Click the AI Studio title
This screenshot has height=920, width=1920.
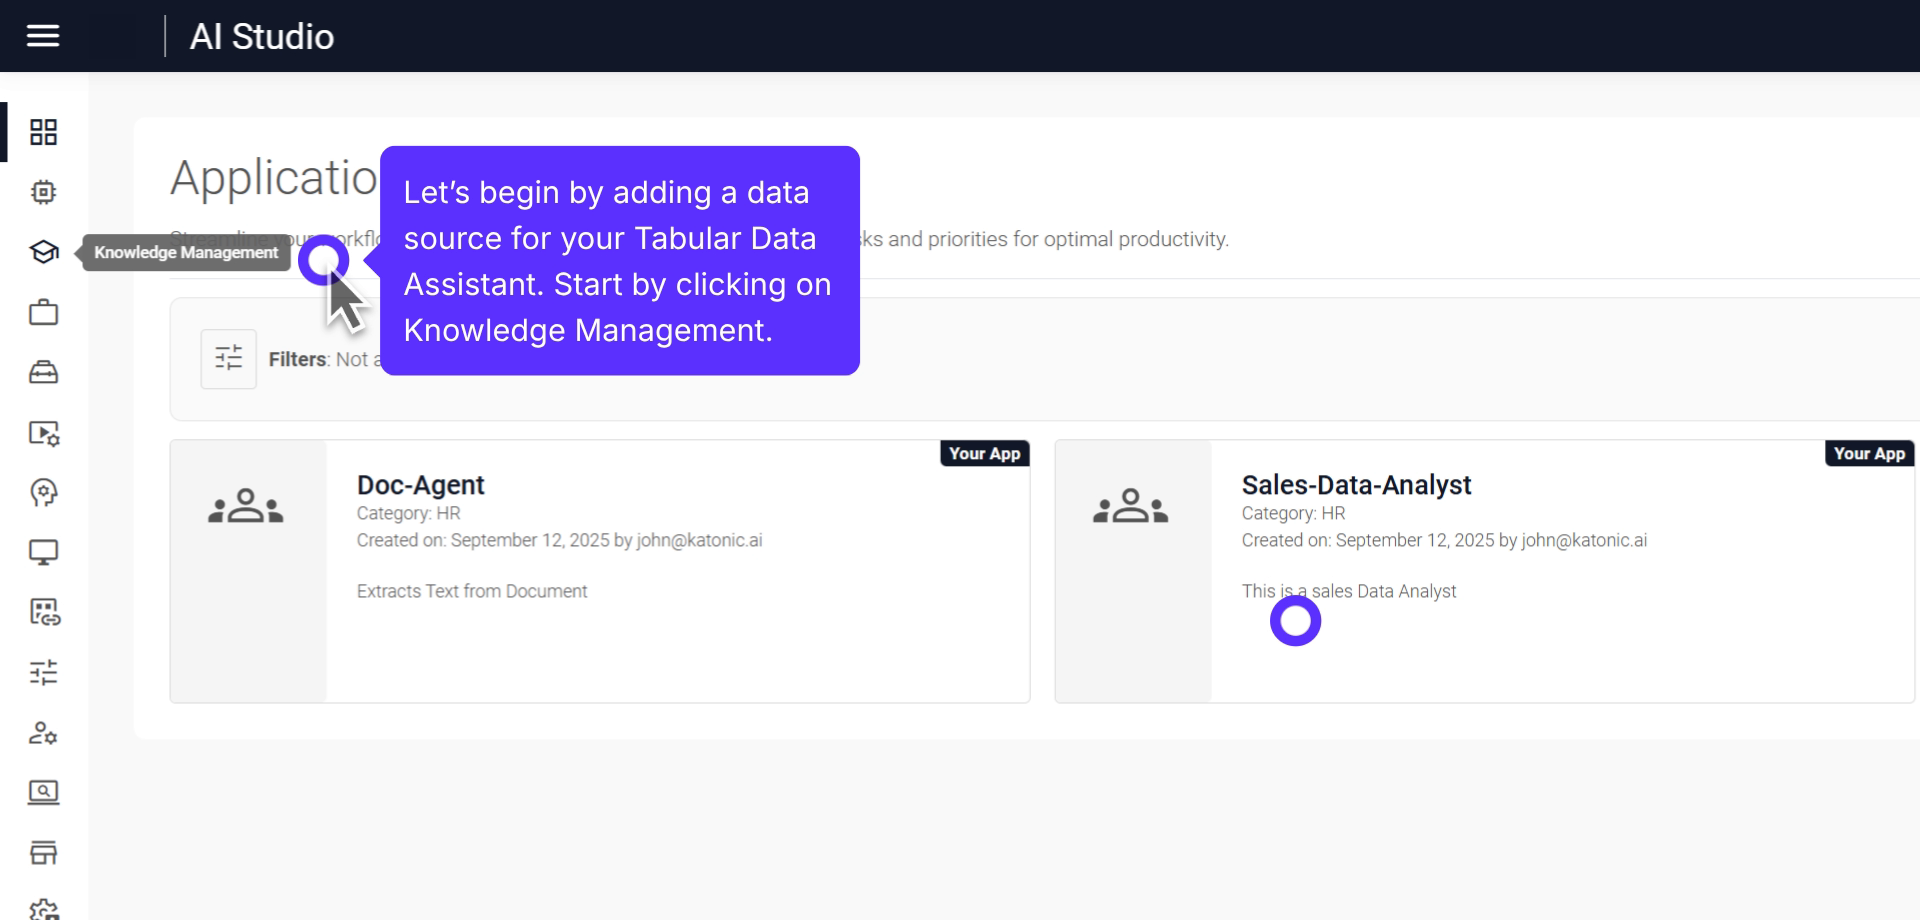(261, 36)
